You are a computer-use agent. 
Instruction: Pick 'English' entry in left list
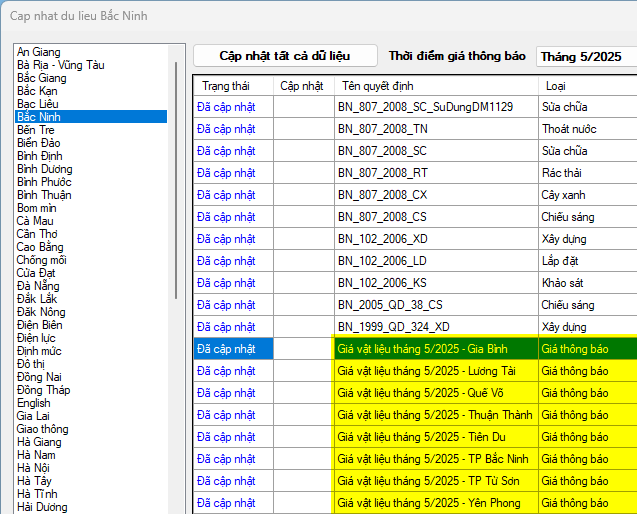point(34,403)
